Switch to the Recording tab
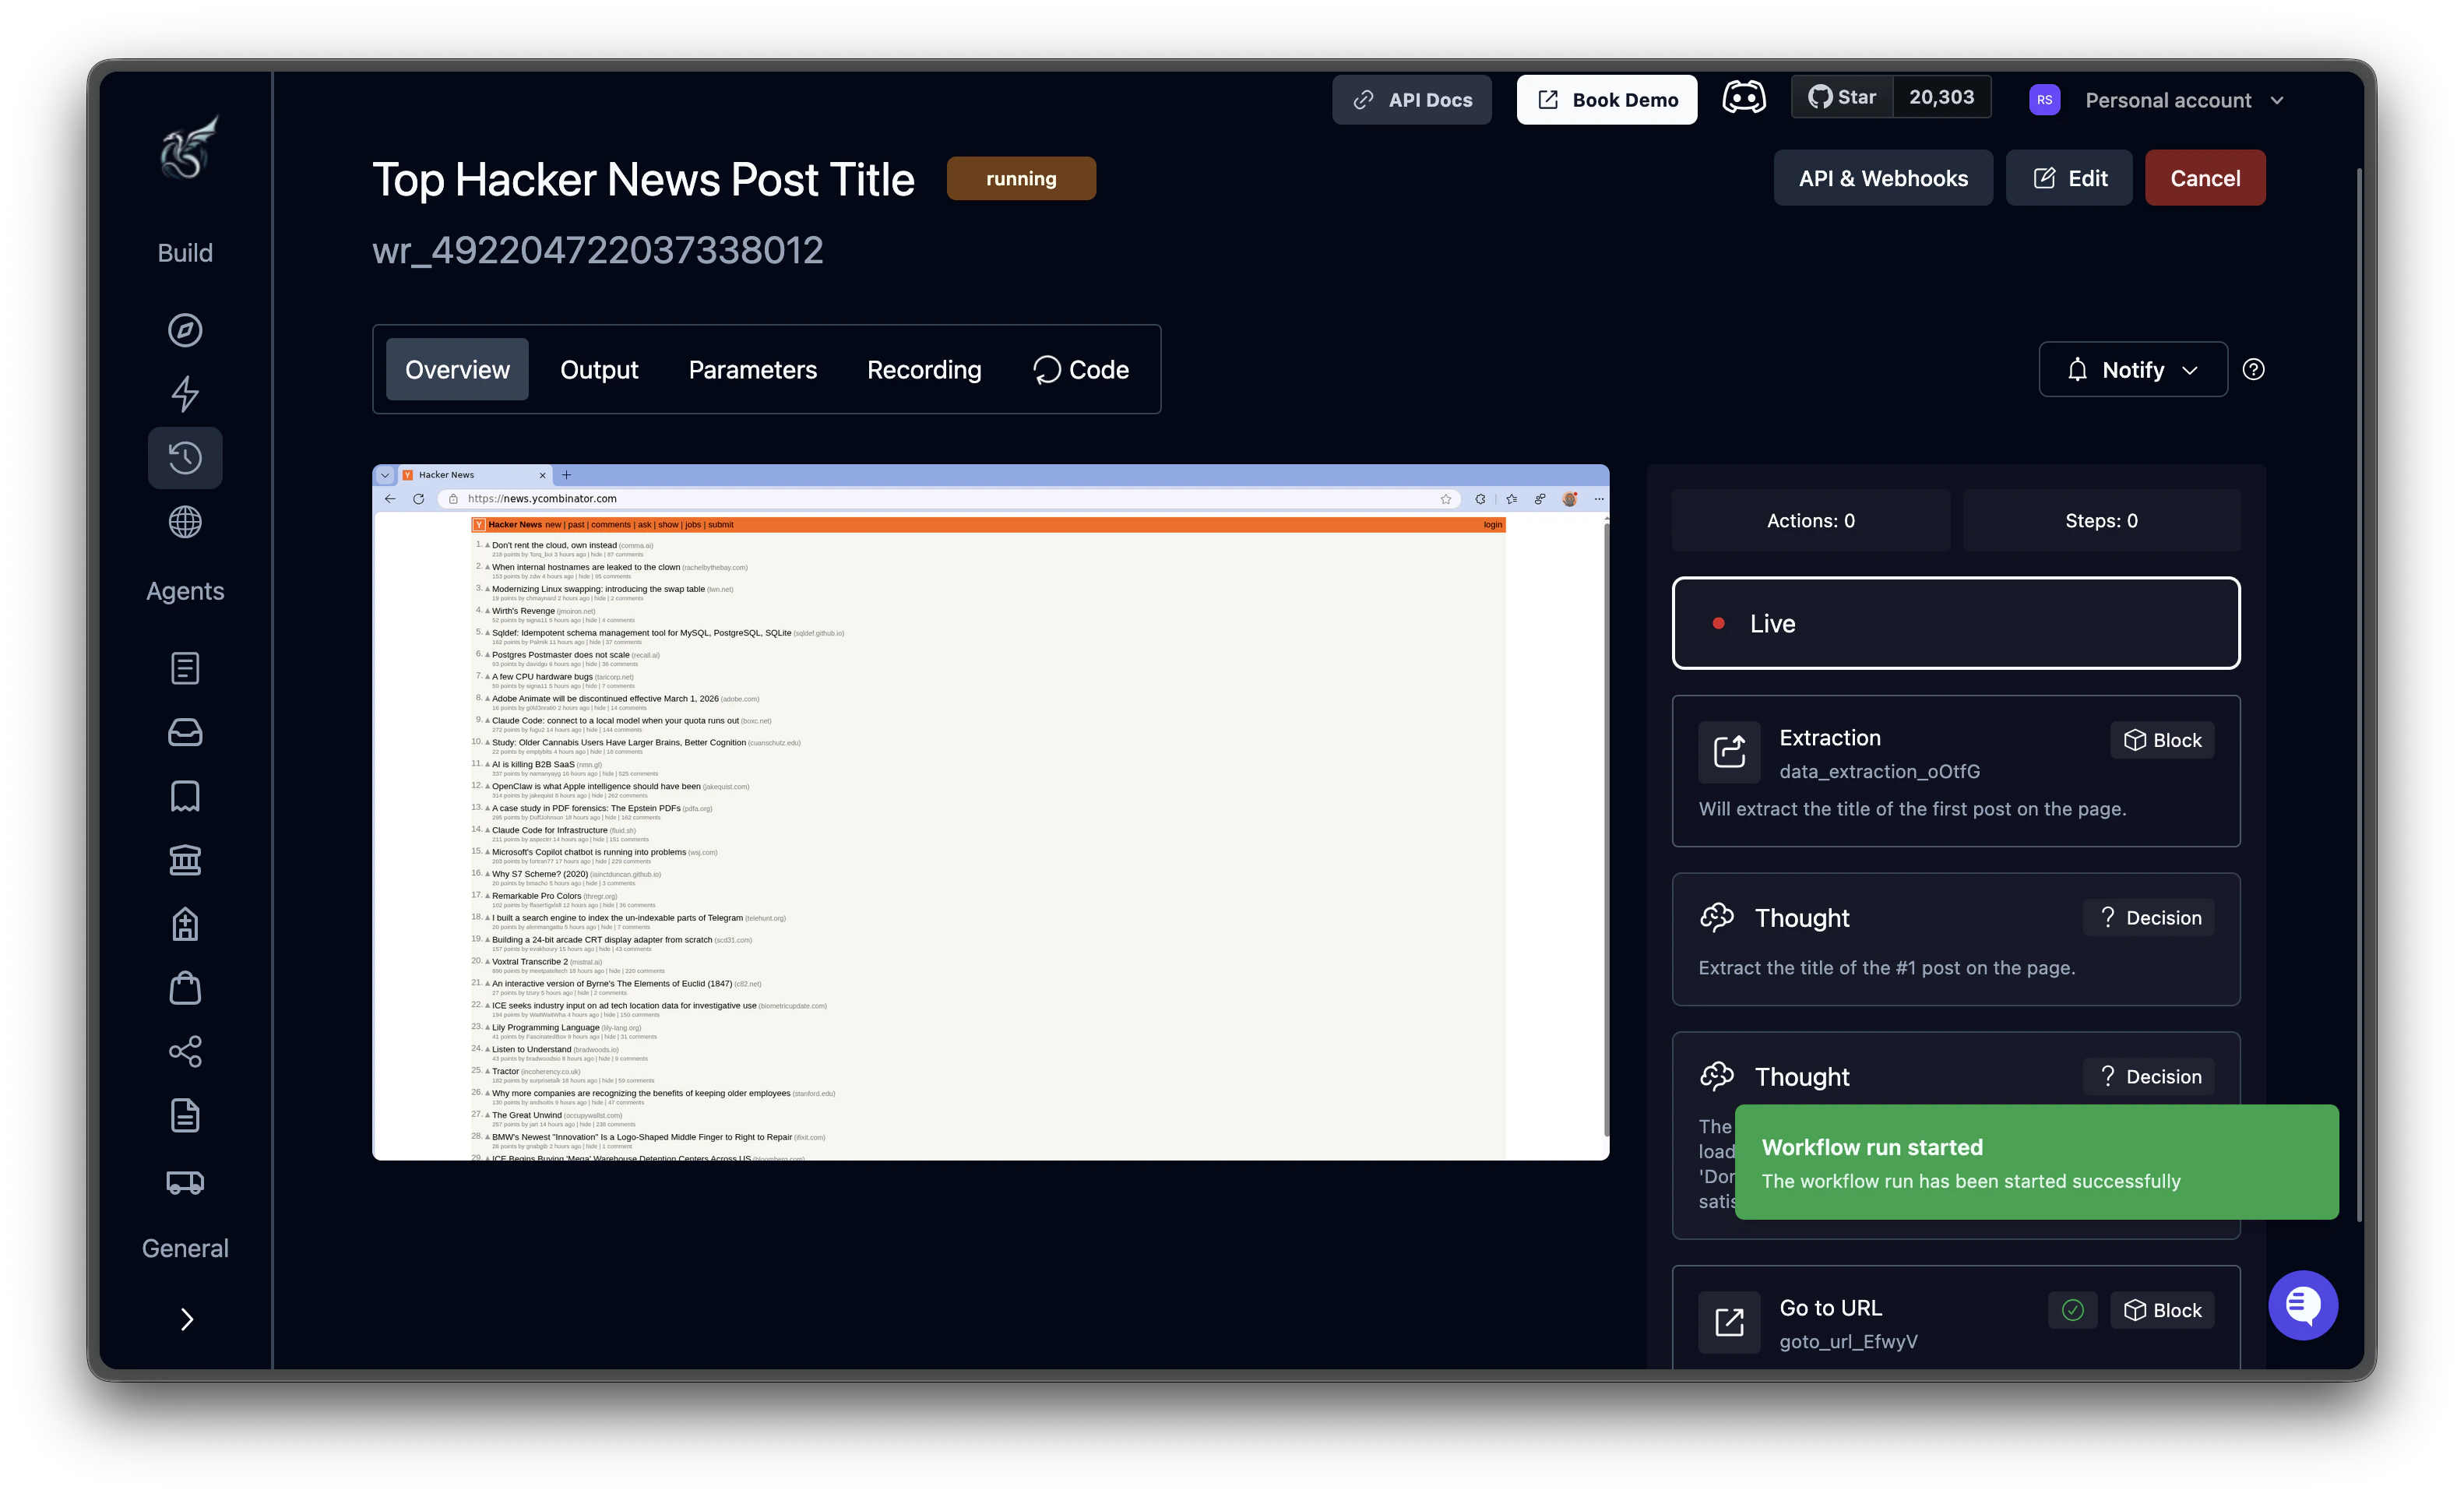This screenshot has height=1497, width=2464. 923,369
